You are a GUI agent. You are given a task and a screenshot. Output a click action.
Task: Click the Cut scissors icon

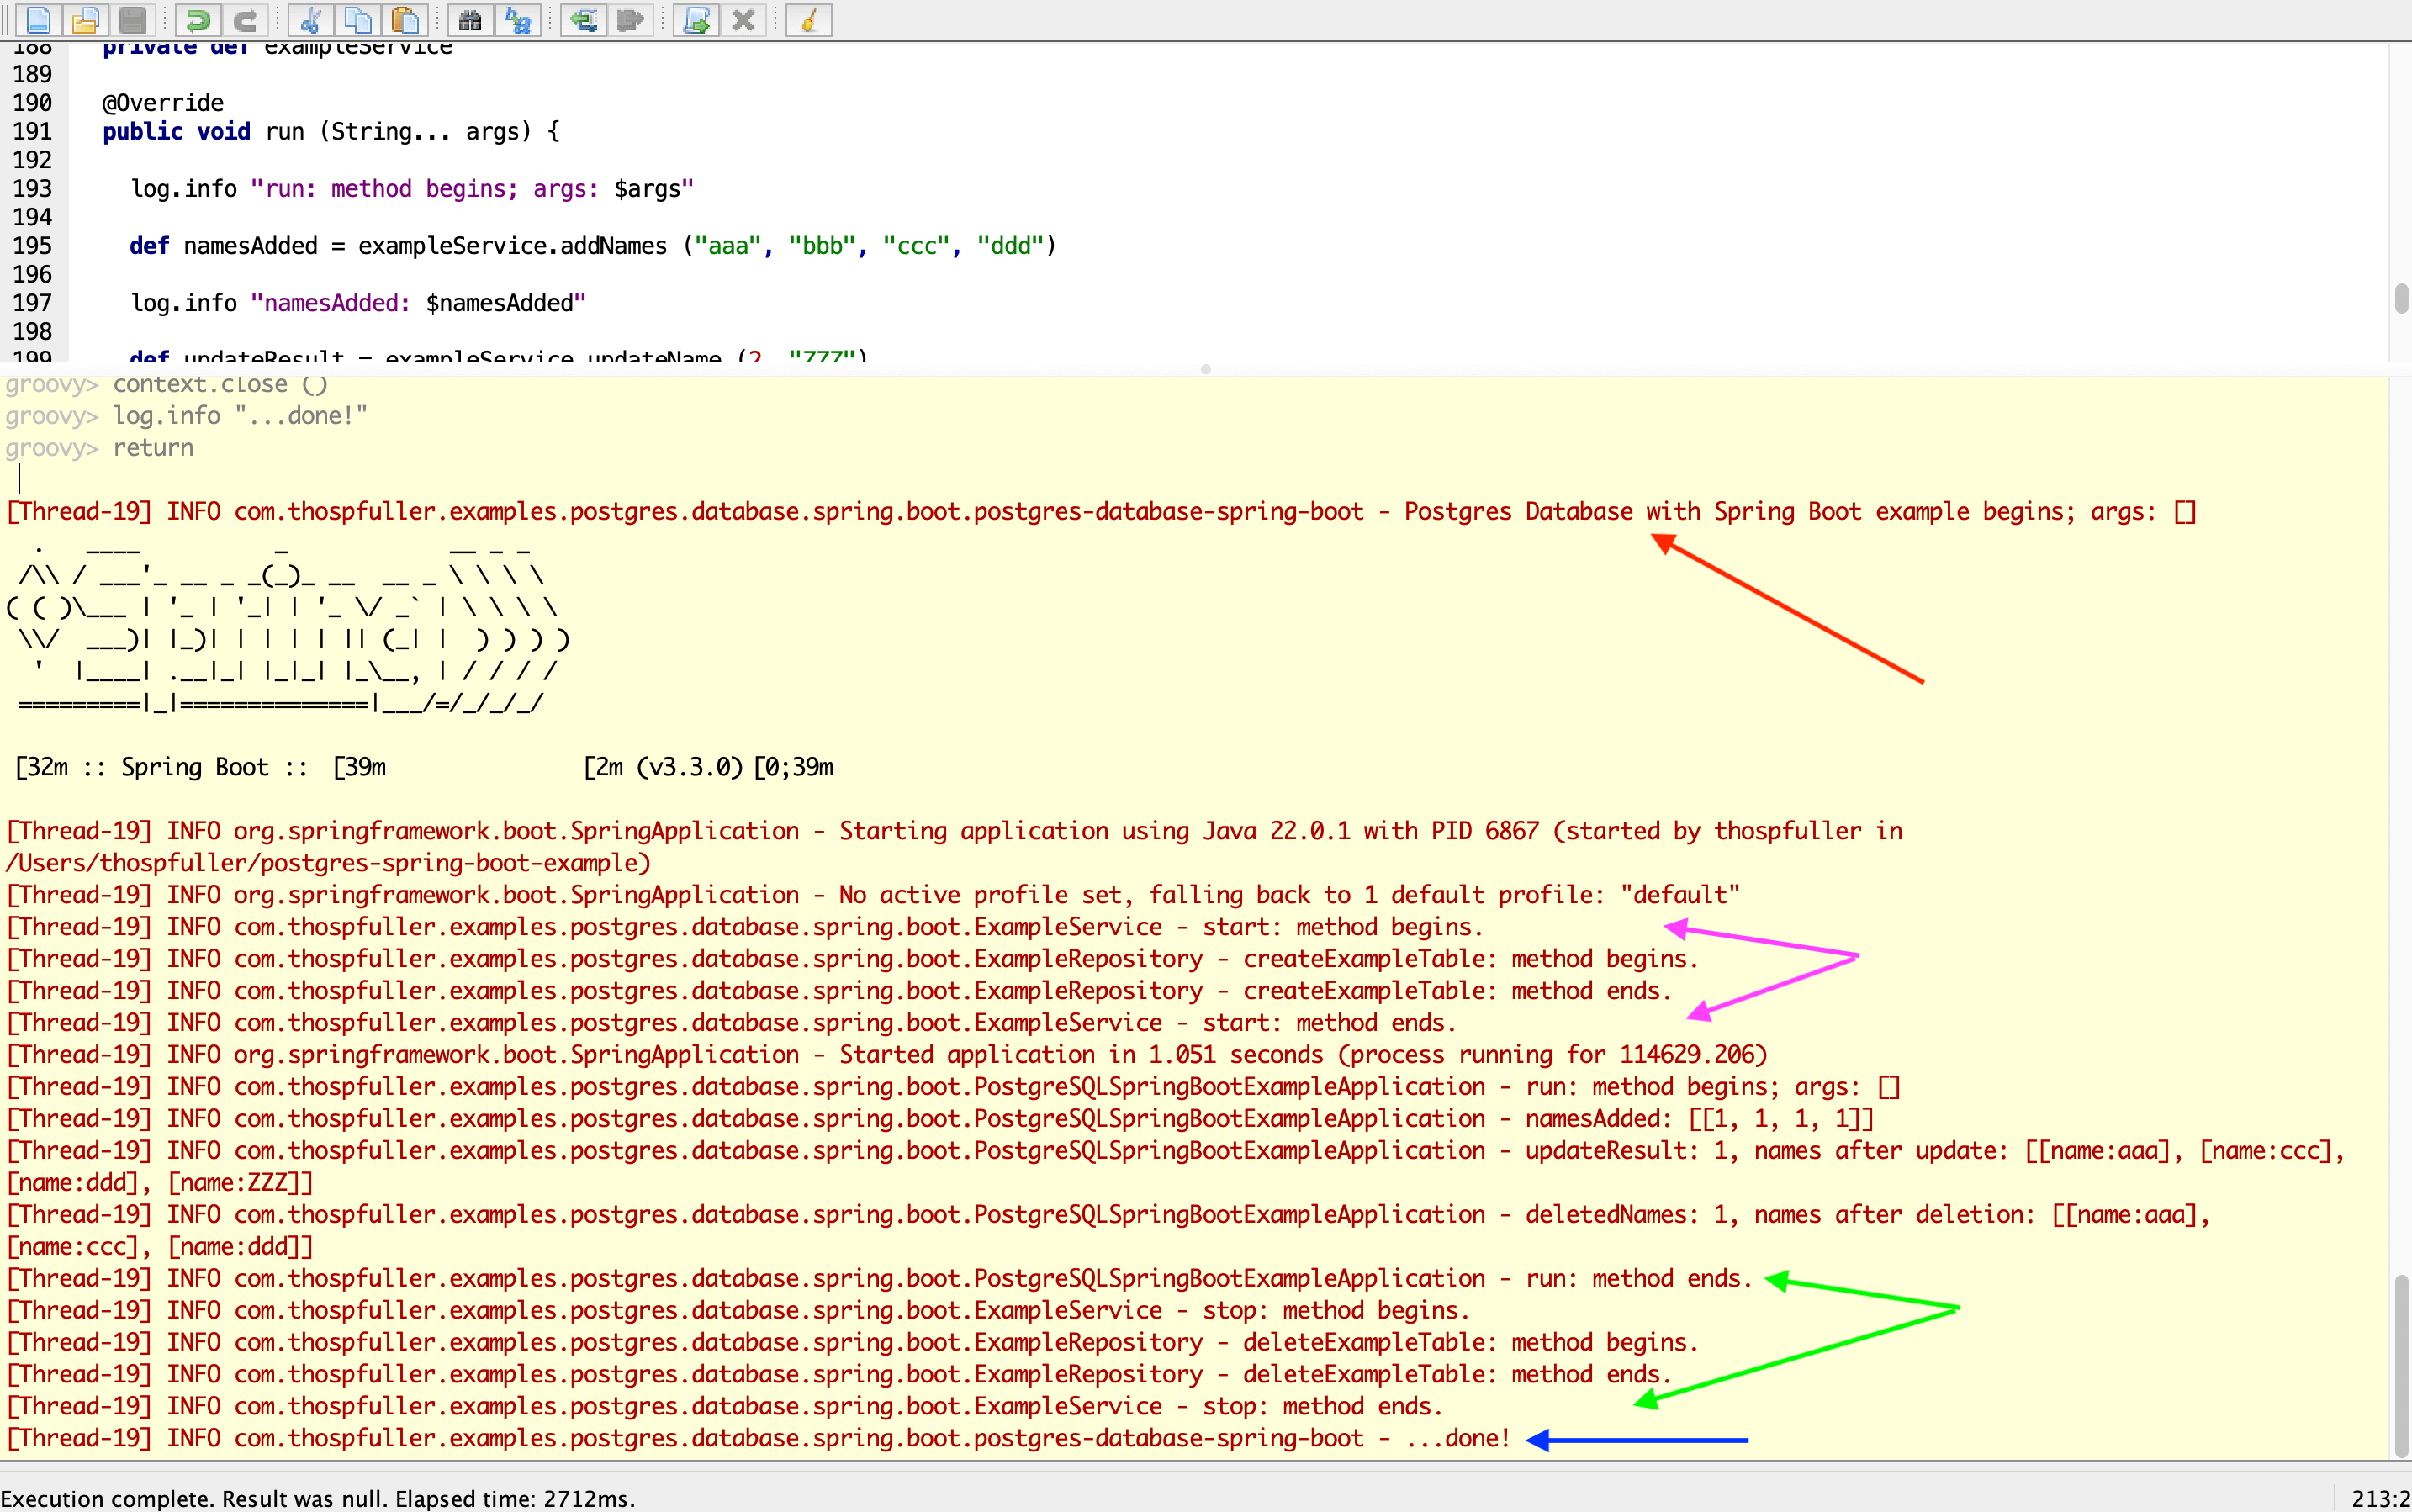310,20
